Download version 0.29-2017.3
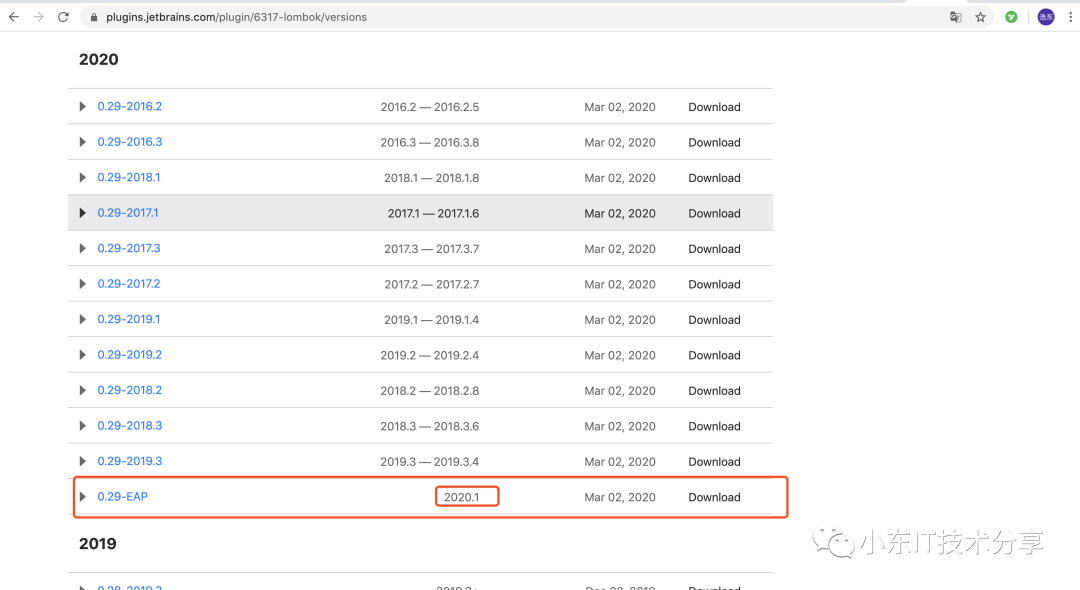 714,249
